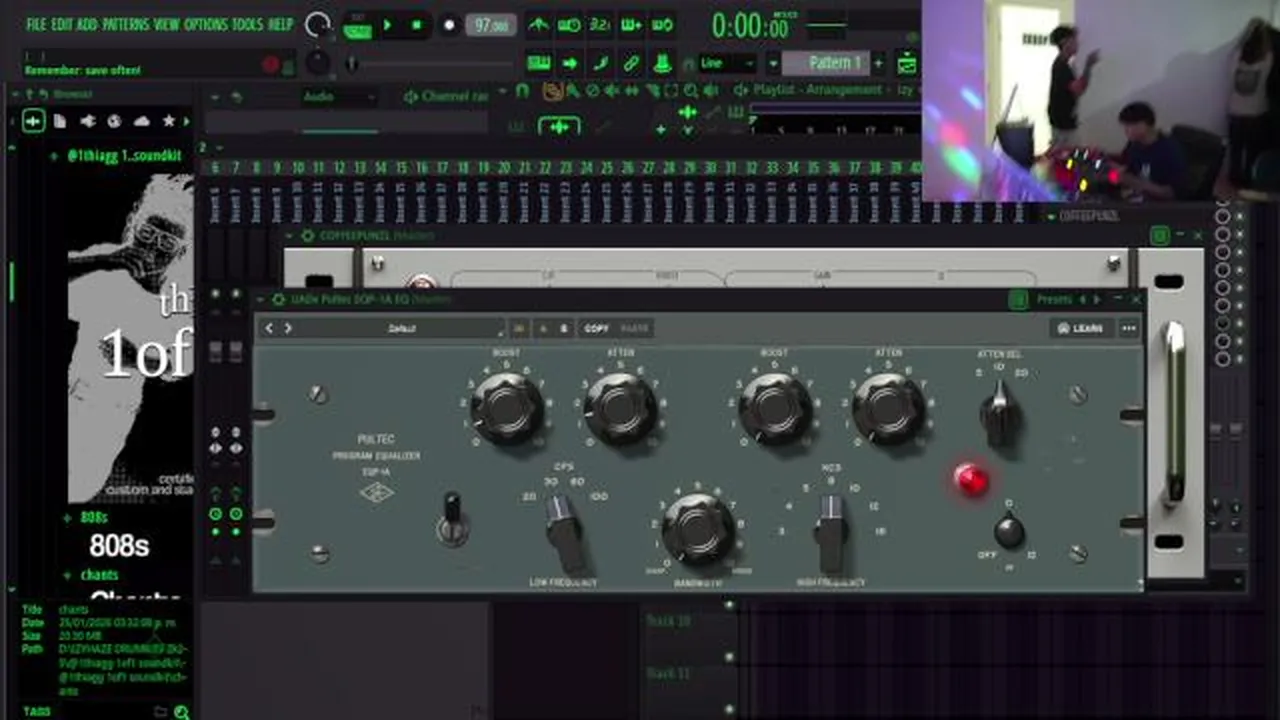Open the Pultec plugin window options gear

coord(276,299)
